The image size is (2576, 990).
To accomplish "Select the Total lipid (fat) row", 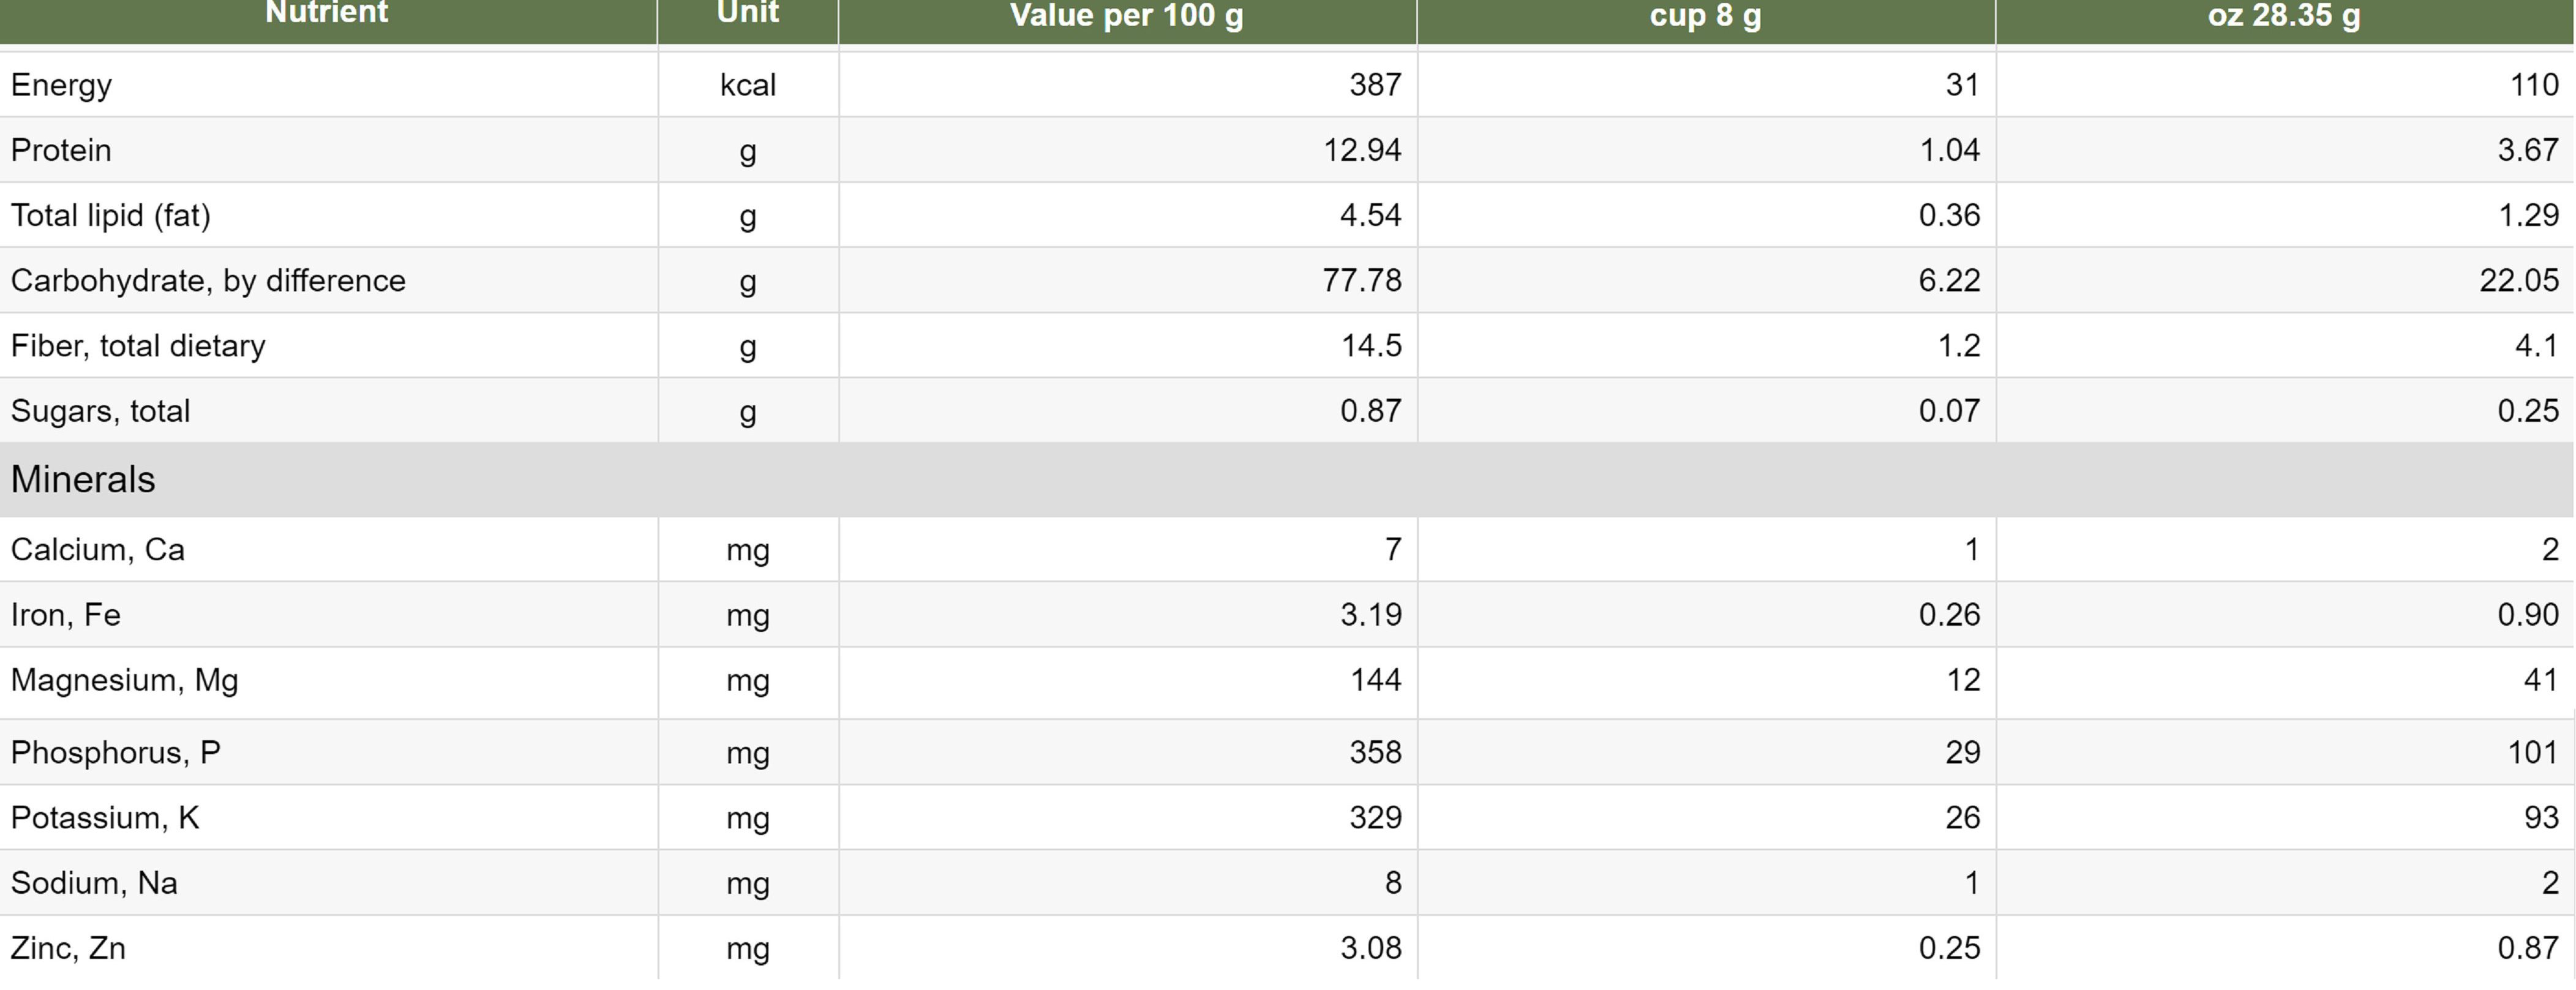I will point(1288,215).
